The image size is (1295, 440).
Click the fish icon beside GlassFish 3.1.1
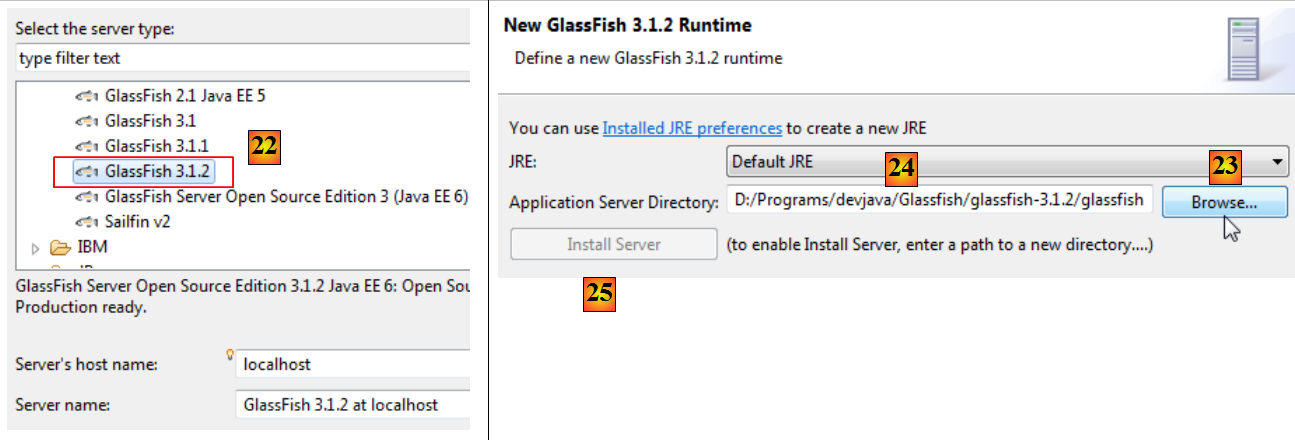[88, 146]
